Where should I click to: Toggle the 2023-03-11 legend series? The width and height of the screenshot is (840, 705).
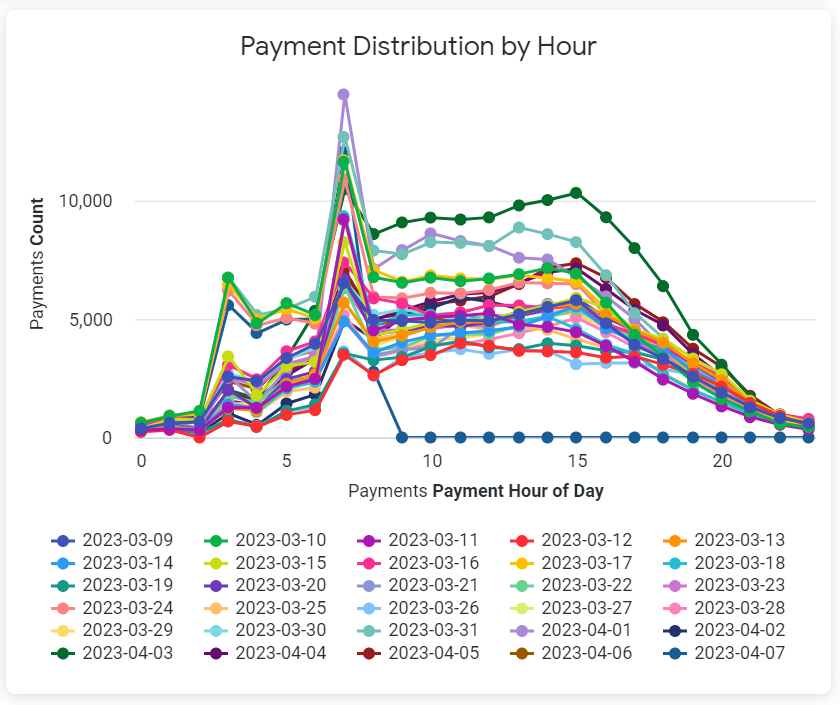418,540
